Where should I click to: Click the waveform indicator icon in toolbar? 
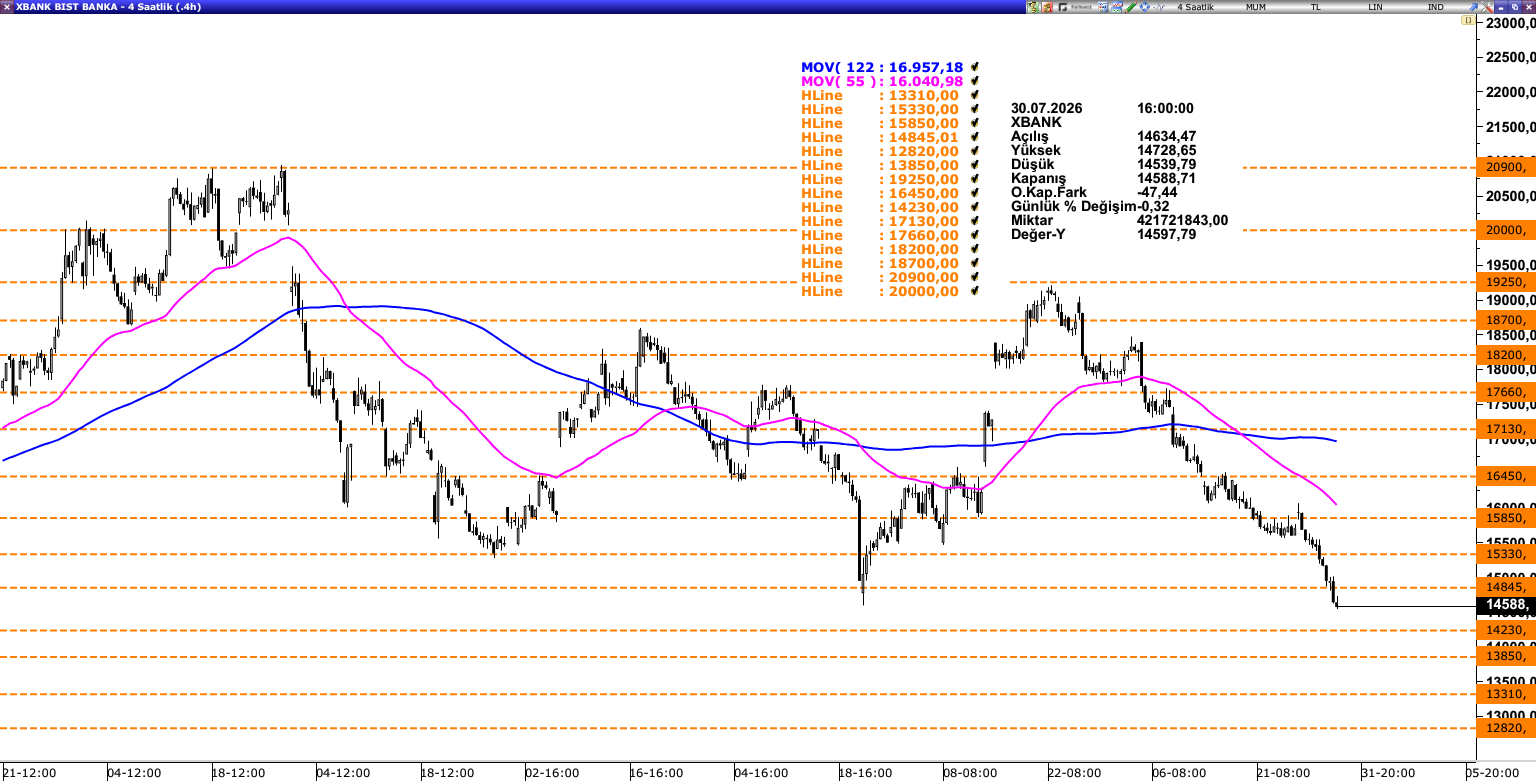(x=1158, y=7)
